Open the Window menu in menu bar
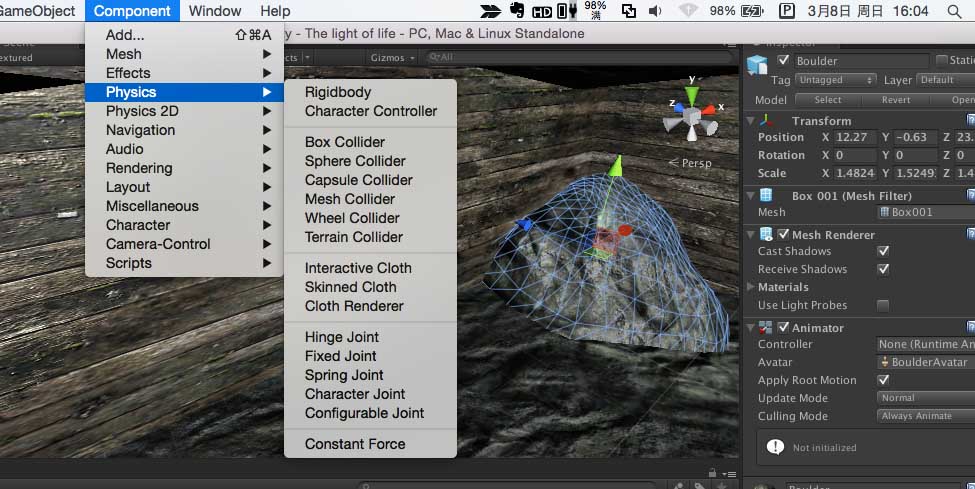975x489 pixels. point(215,11)
